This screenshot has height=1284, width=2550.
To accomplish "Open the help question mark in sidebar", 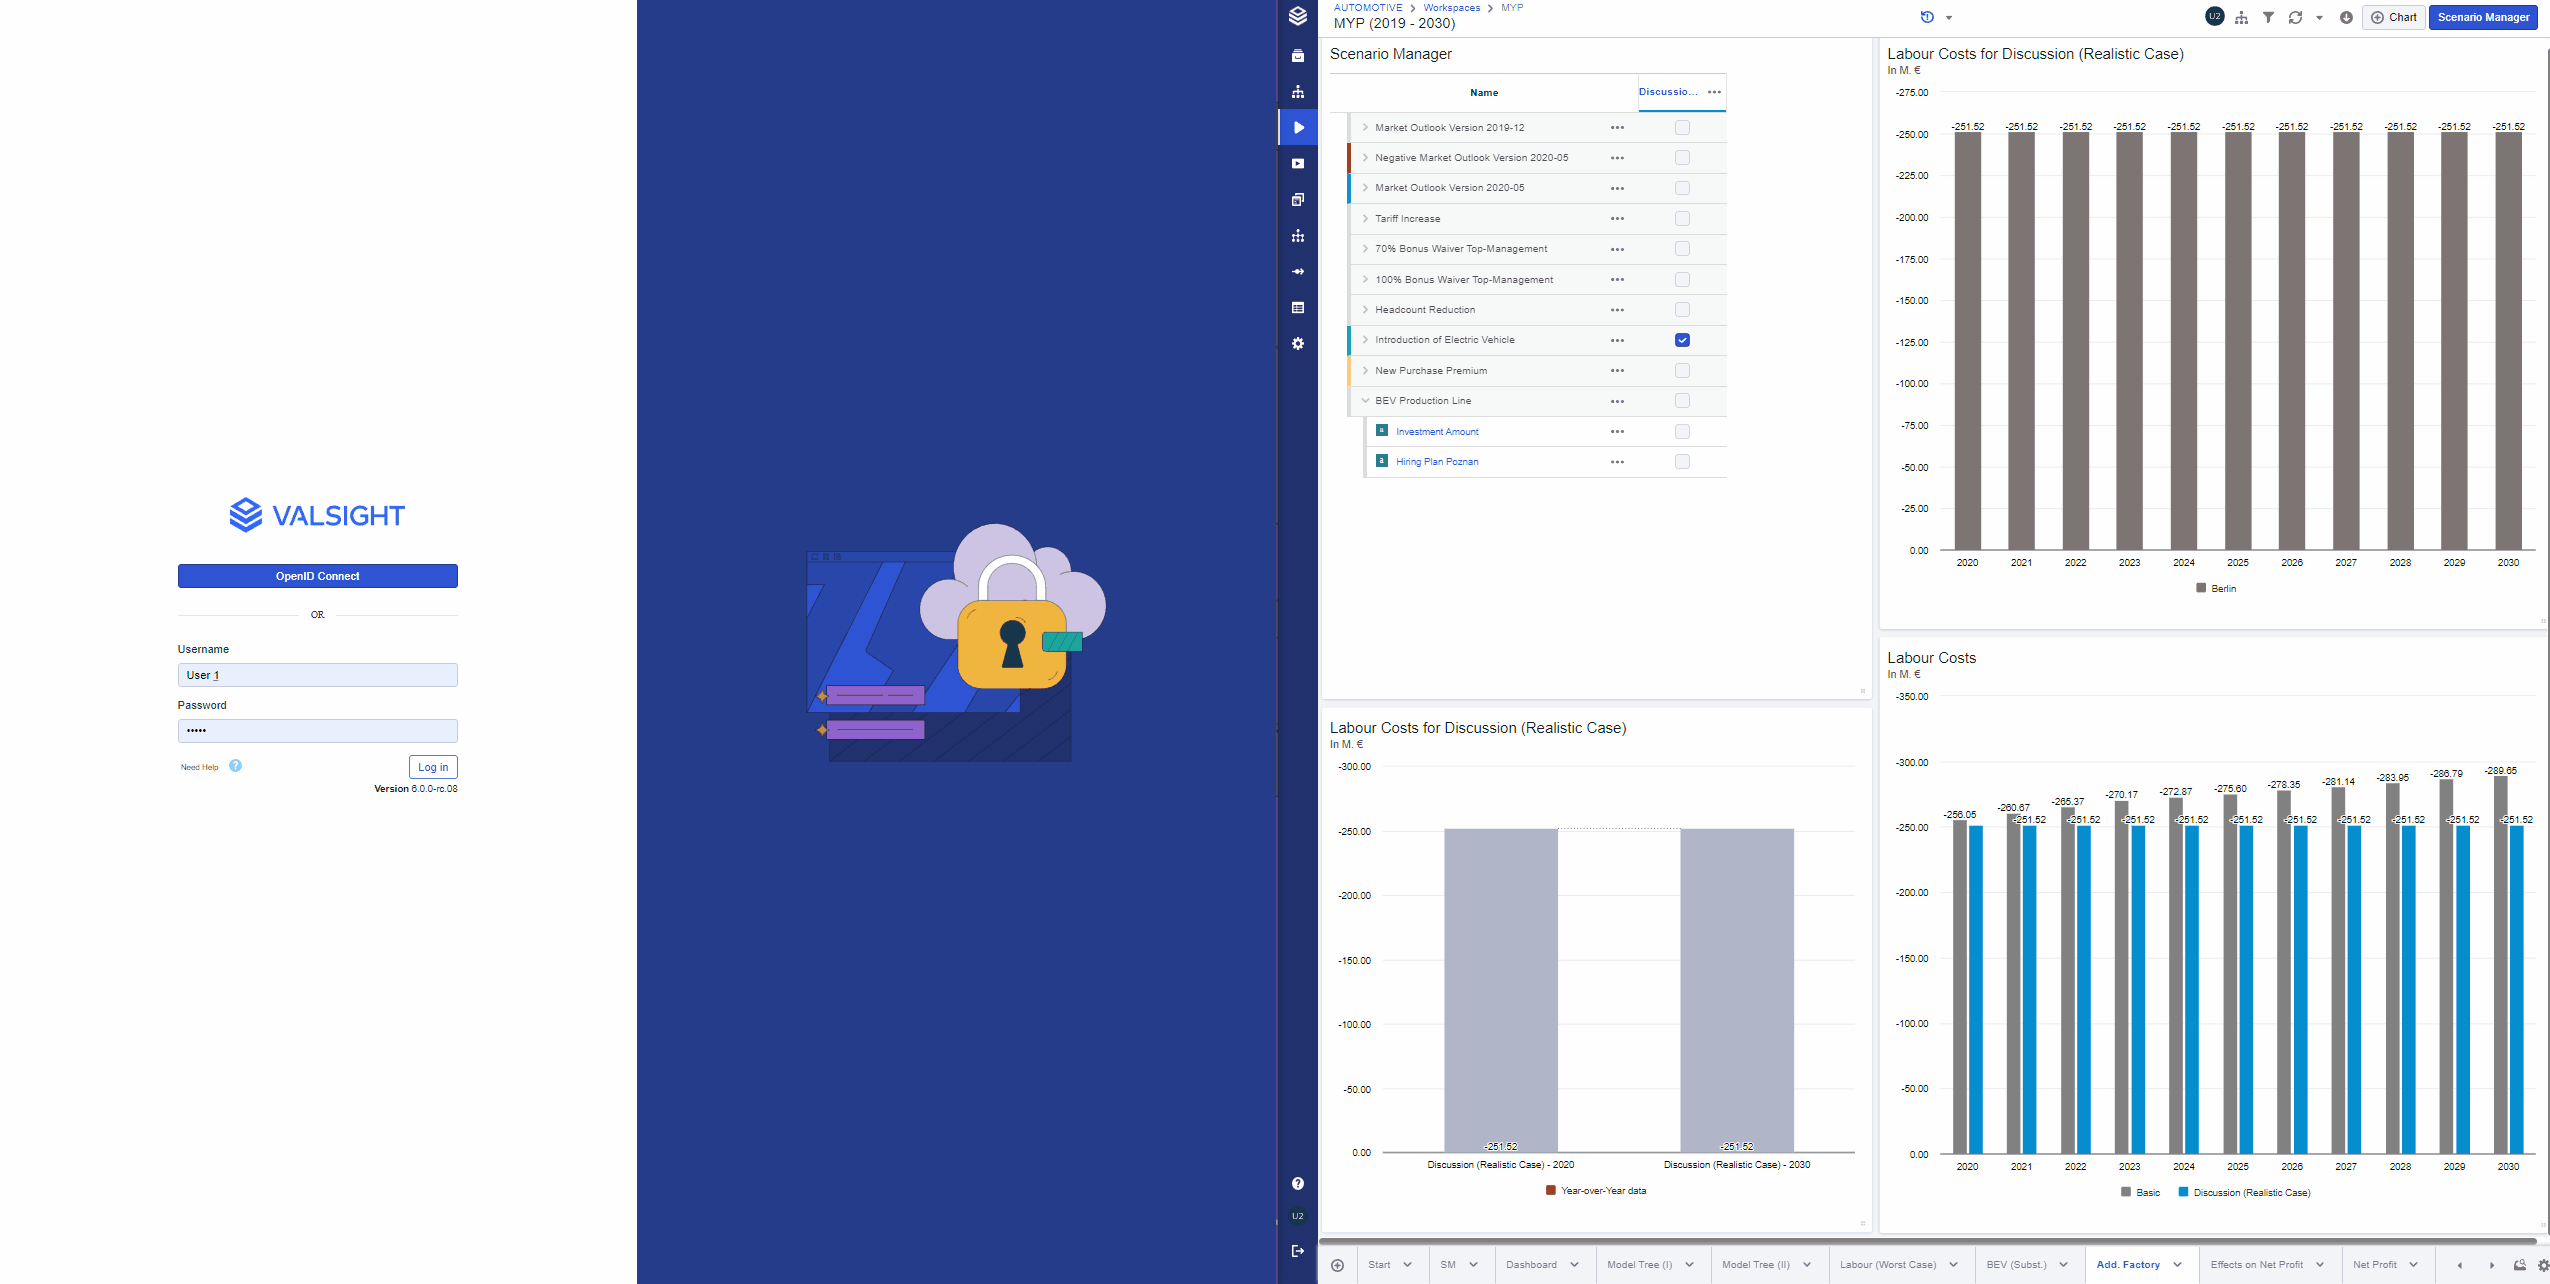I will pos(1298,1184).
